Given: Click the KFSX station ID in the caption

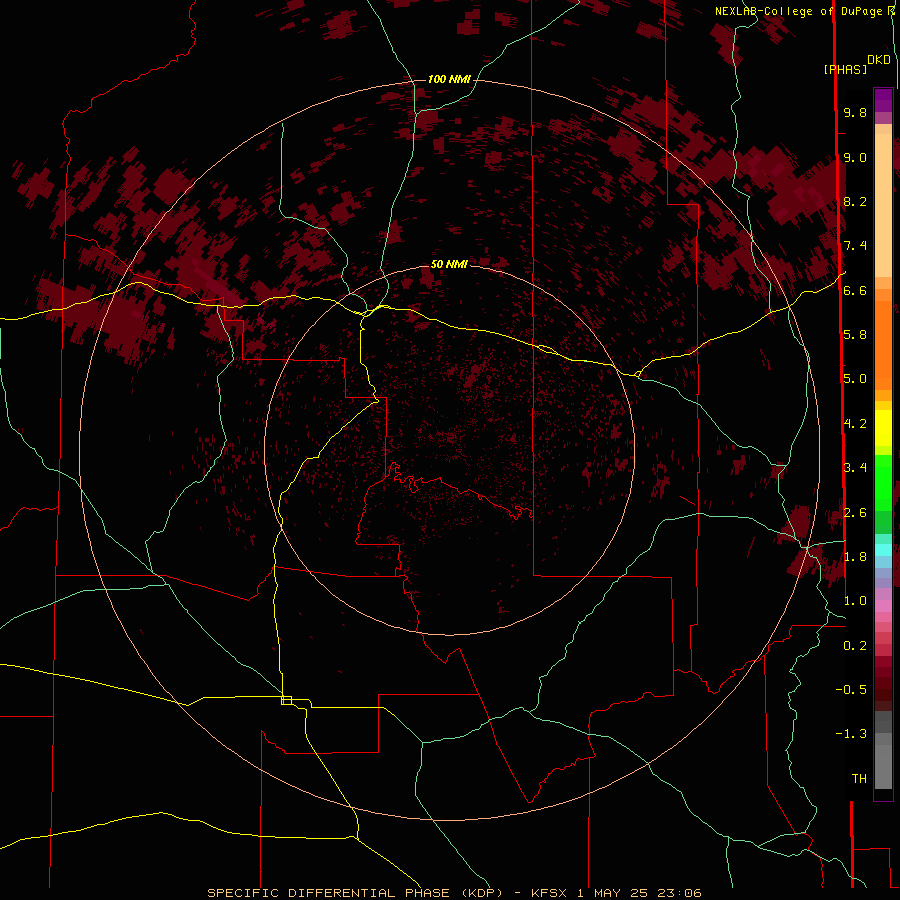Looking at the screenshot, I should coord(549,893).
